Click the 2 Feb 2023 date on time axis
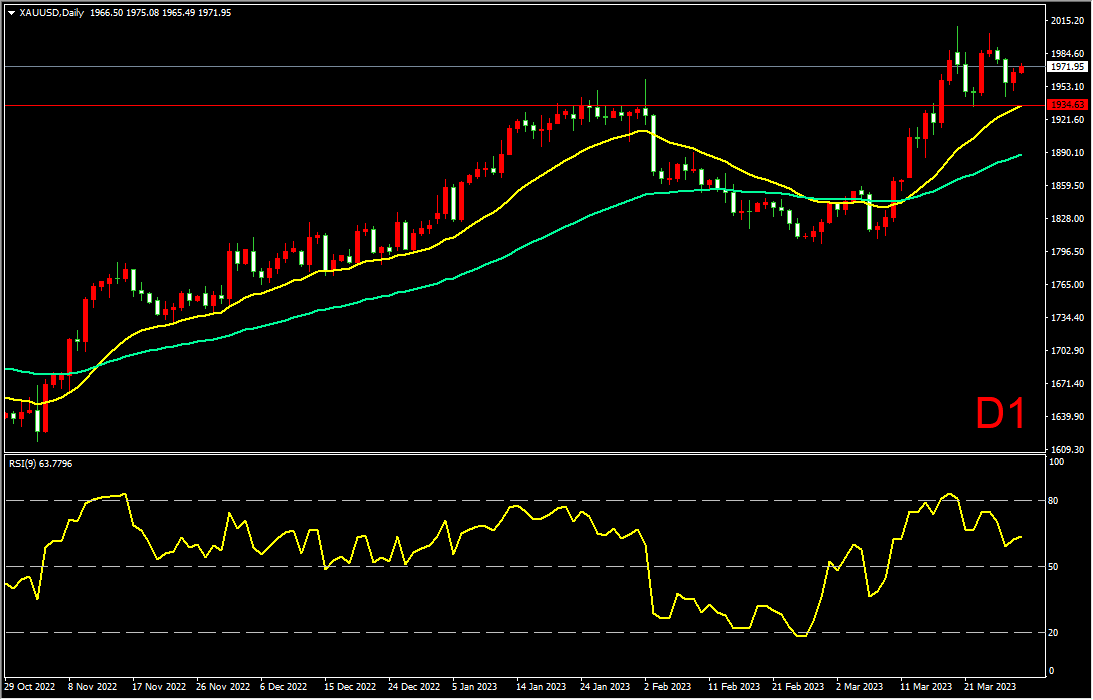This screenshot has height=700, width=1093. 668,687
